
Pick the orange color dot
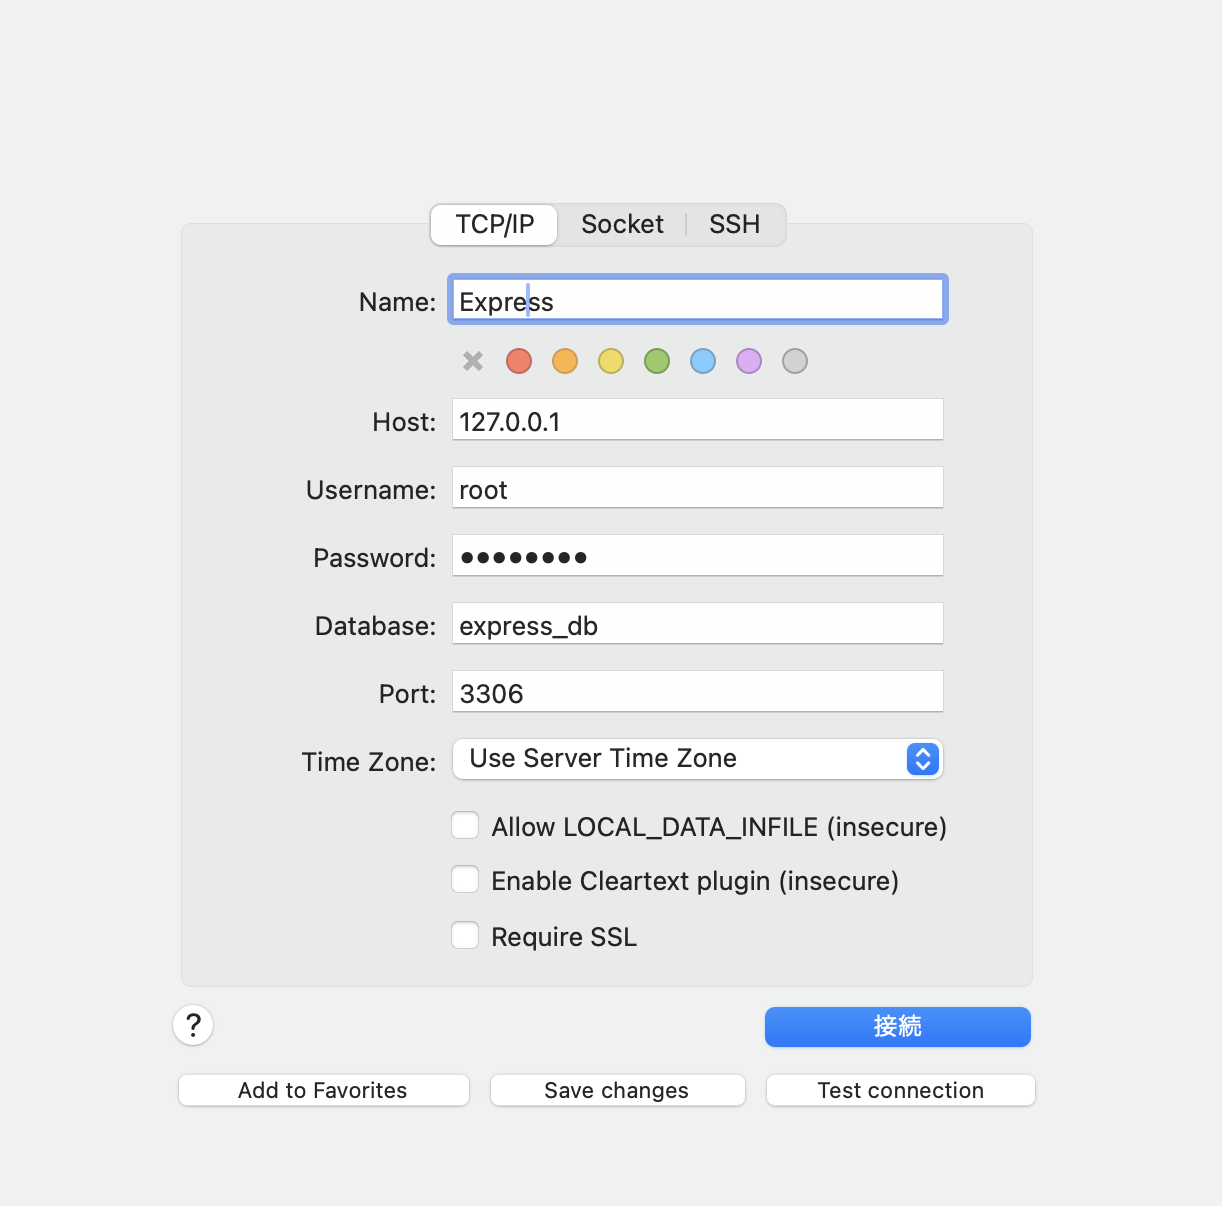pos(565,361)
